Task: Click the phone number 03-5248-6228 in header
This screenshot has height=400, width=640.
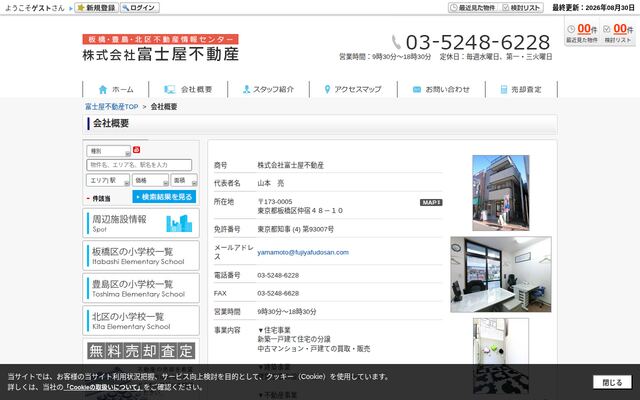Action: point(478,42)
